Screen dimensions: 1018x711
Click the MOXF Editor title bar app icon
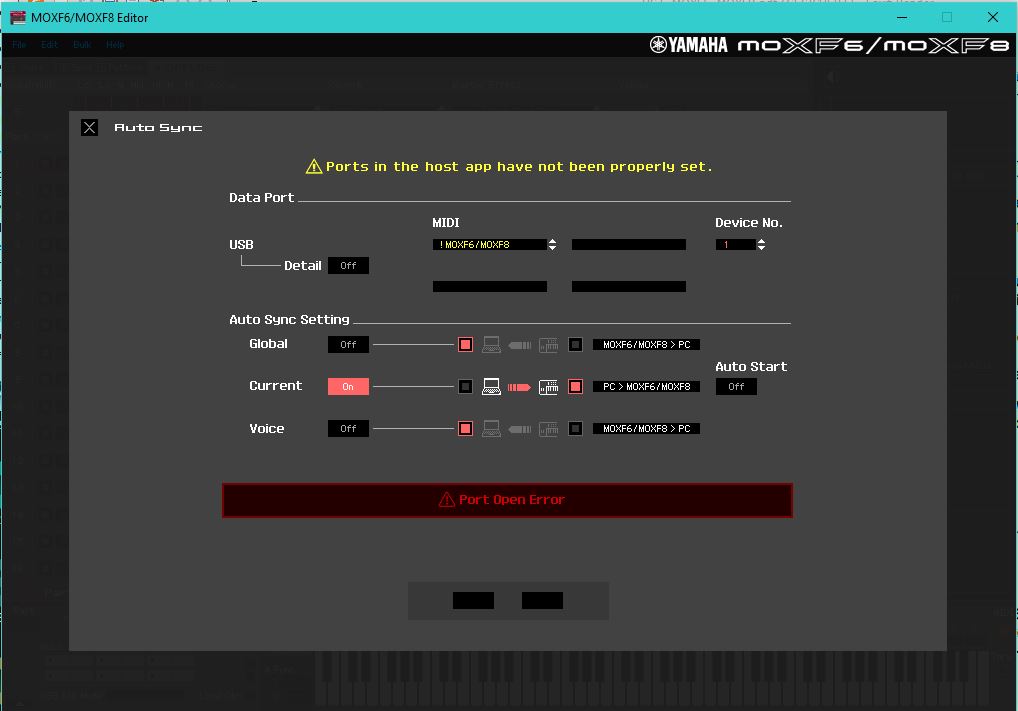(x=18, y=18)
